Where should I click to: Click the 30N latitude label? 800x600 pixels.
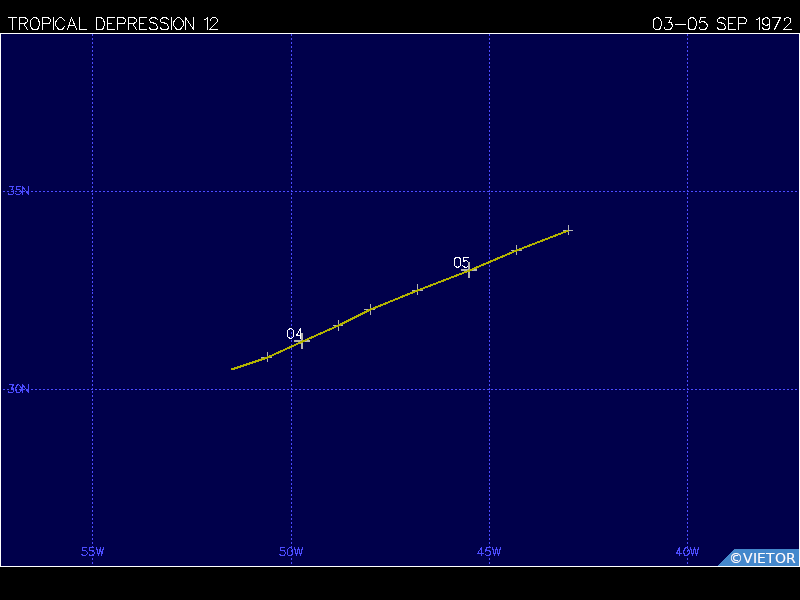tap(18, 389)
